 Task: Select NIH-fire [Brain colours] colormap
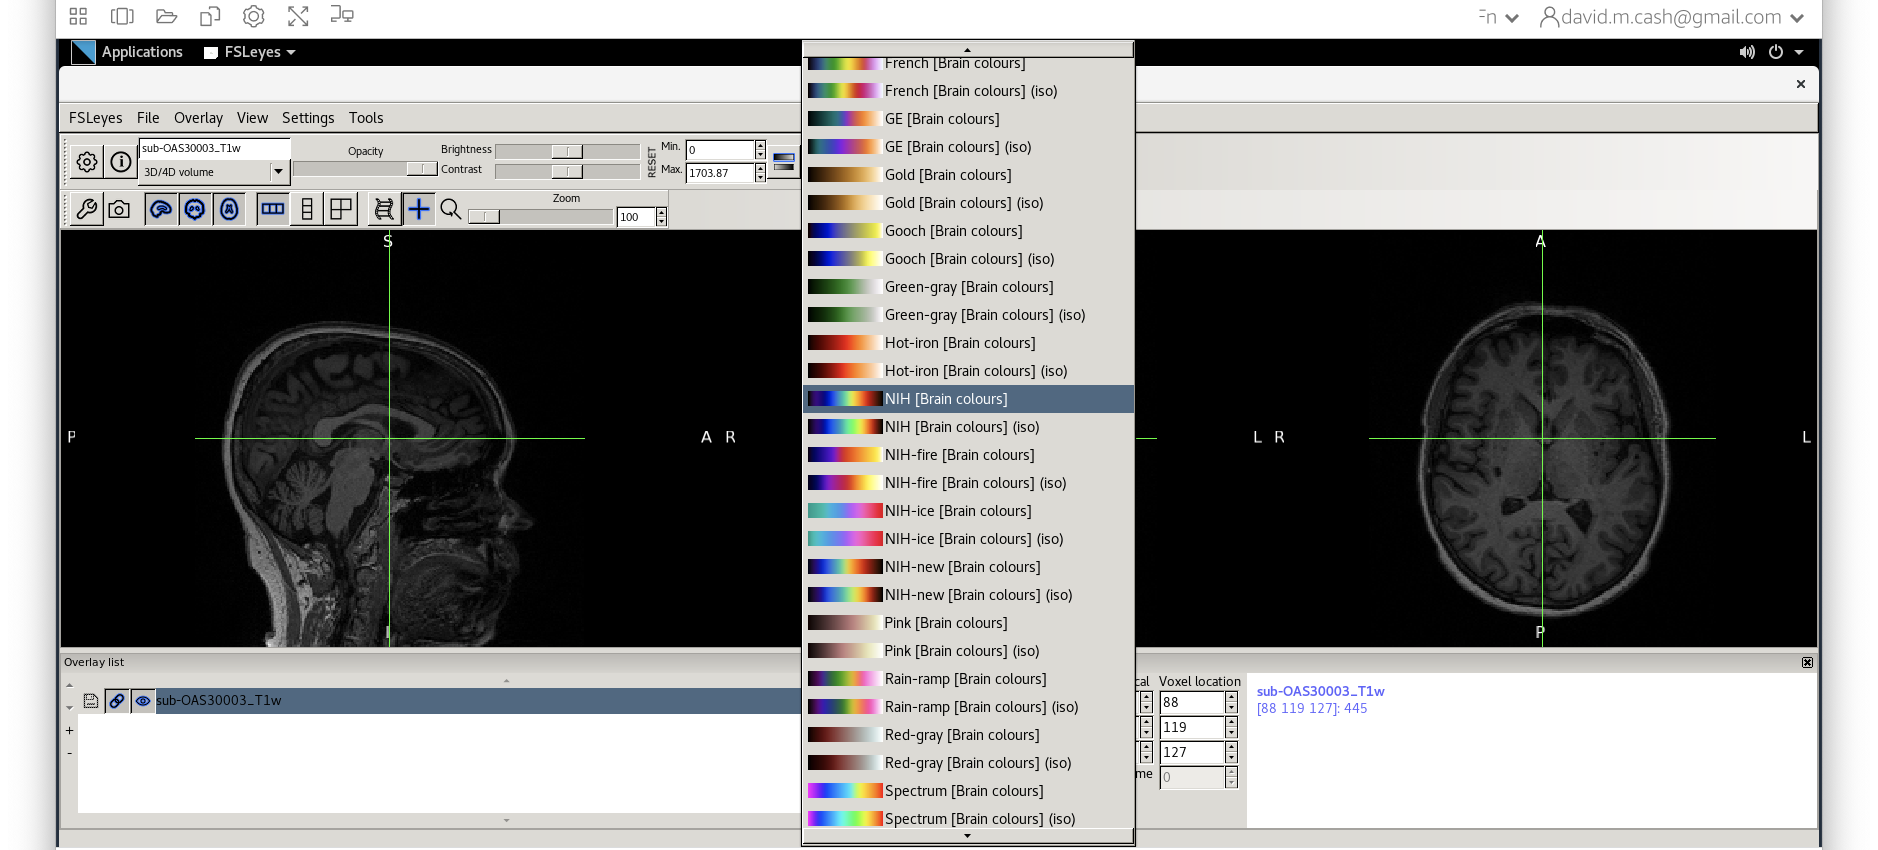point(968,455)
